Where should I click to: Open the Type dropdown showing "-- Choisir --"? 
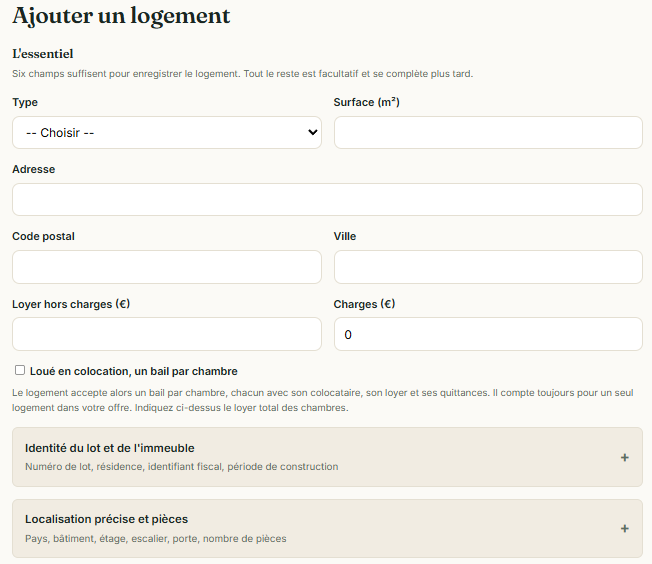click(167, 133)
